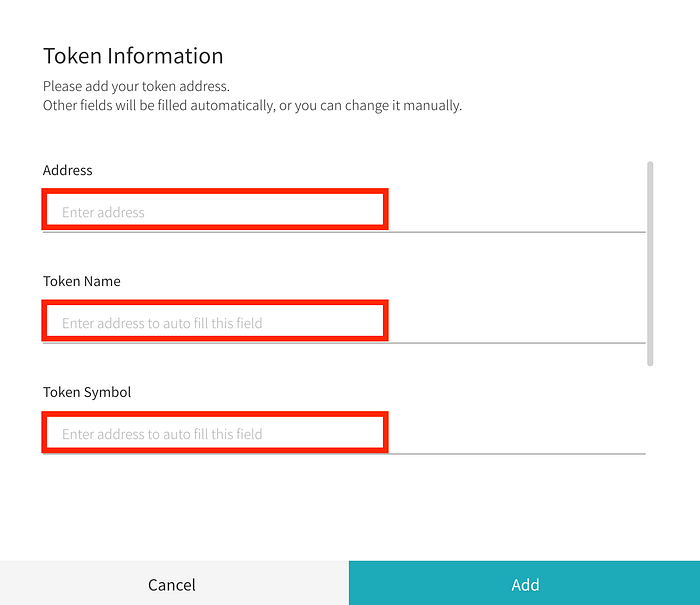This screenshot has height=605, width=700.
Task: Confirm with the teal Add button
Action: [x=524, y=583]
